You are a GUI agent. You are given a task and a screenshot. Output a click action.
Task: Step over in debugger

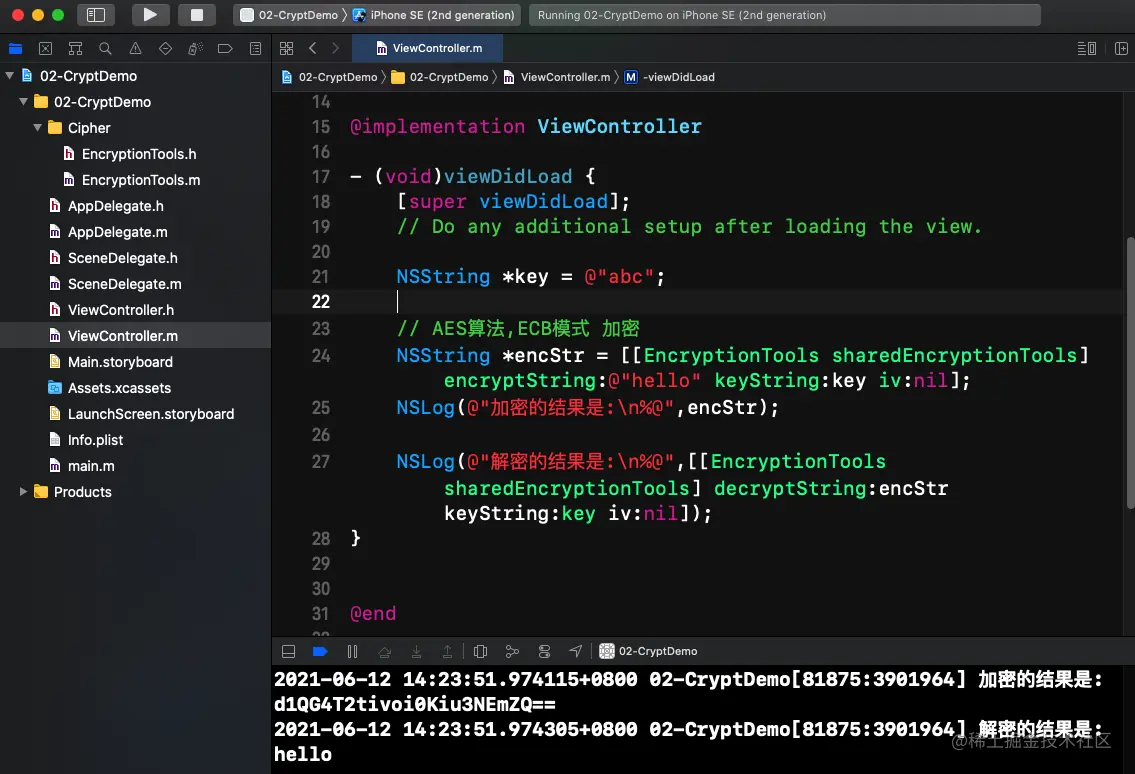point(384,651)
